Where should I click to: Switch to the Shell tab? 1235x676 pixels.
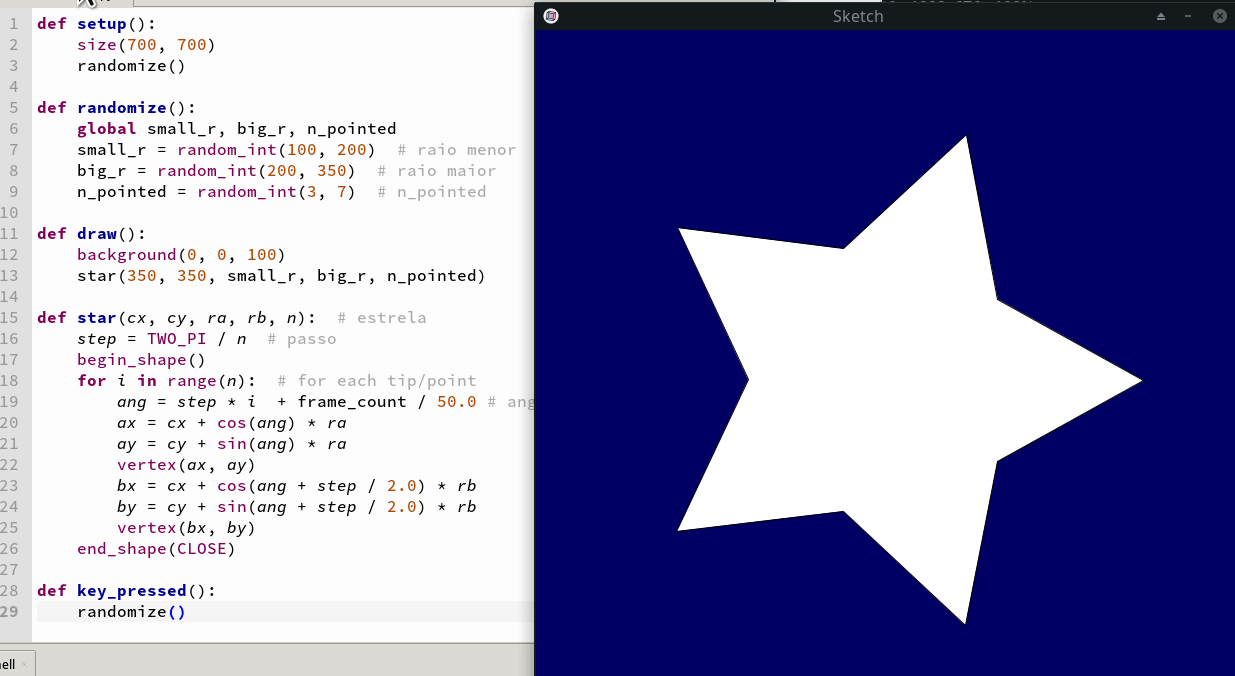(8, 664)
